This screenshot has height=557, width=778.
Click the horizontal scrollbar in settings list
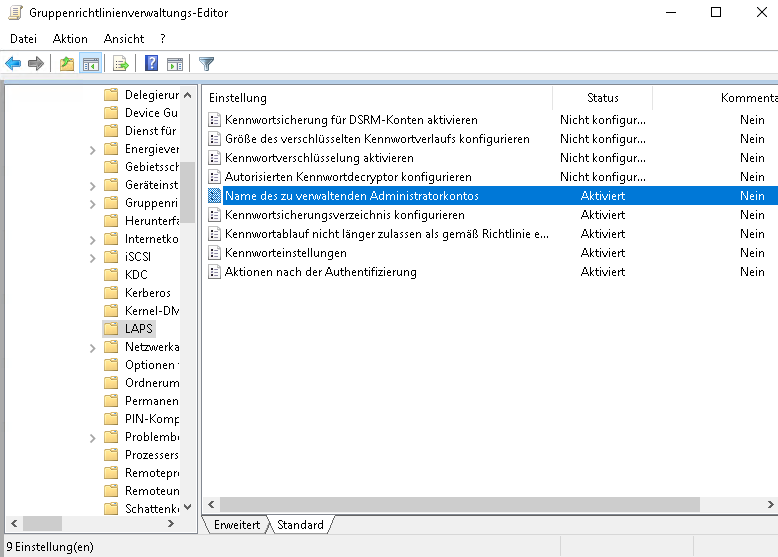pos(480,505)
